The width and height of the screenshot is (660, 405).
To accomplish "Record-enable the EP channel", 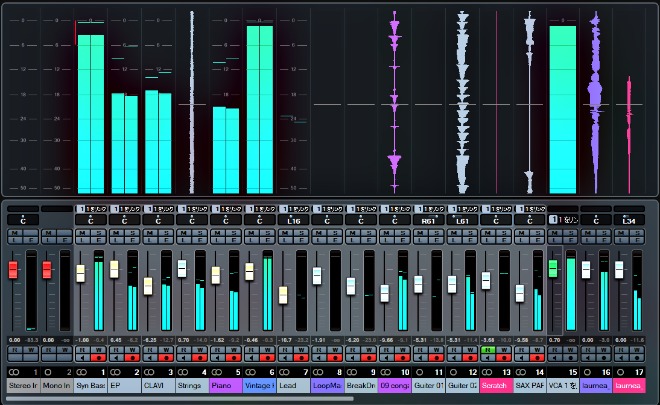I will click(132, 358).
